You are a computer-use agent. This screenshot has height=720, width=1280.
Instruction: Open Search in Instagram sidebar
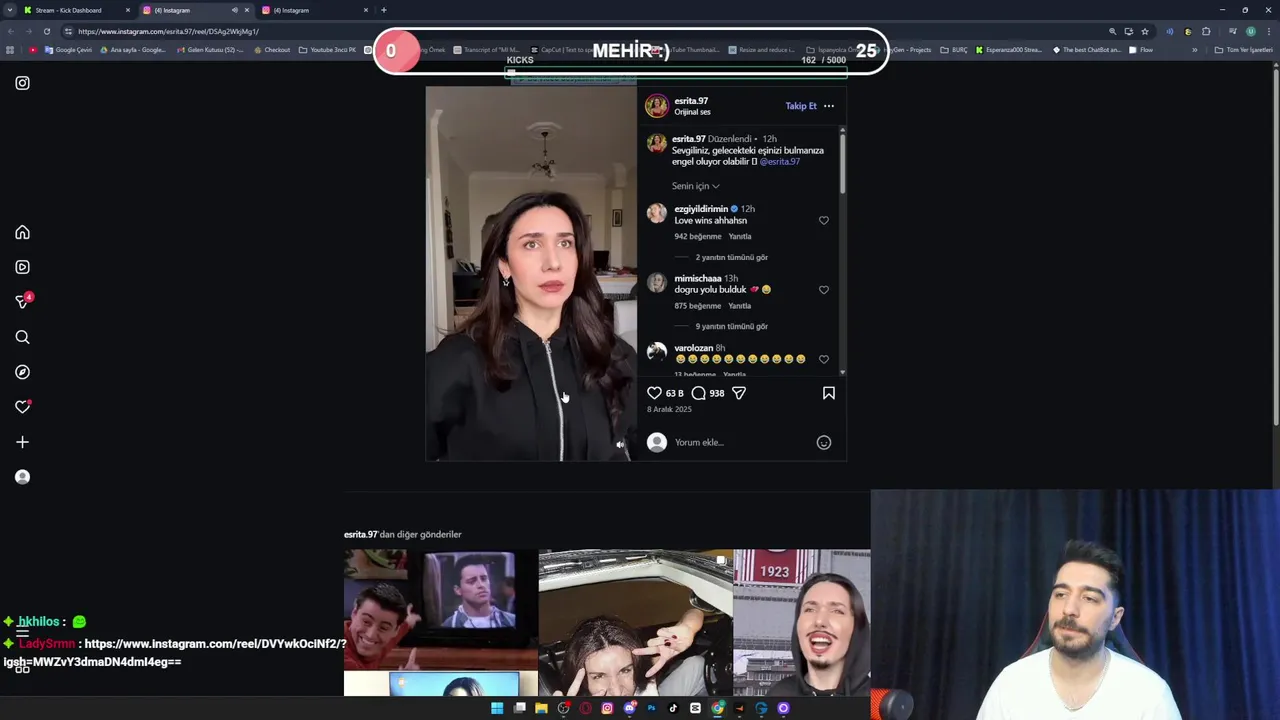point(22,337)
